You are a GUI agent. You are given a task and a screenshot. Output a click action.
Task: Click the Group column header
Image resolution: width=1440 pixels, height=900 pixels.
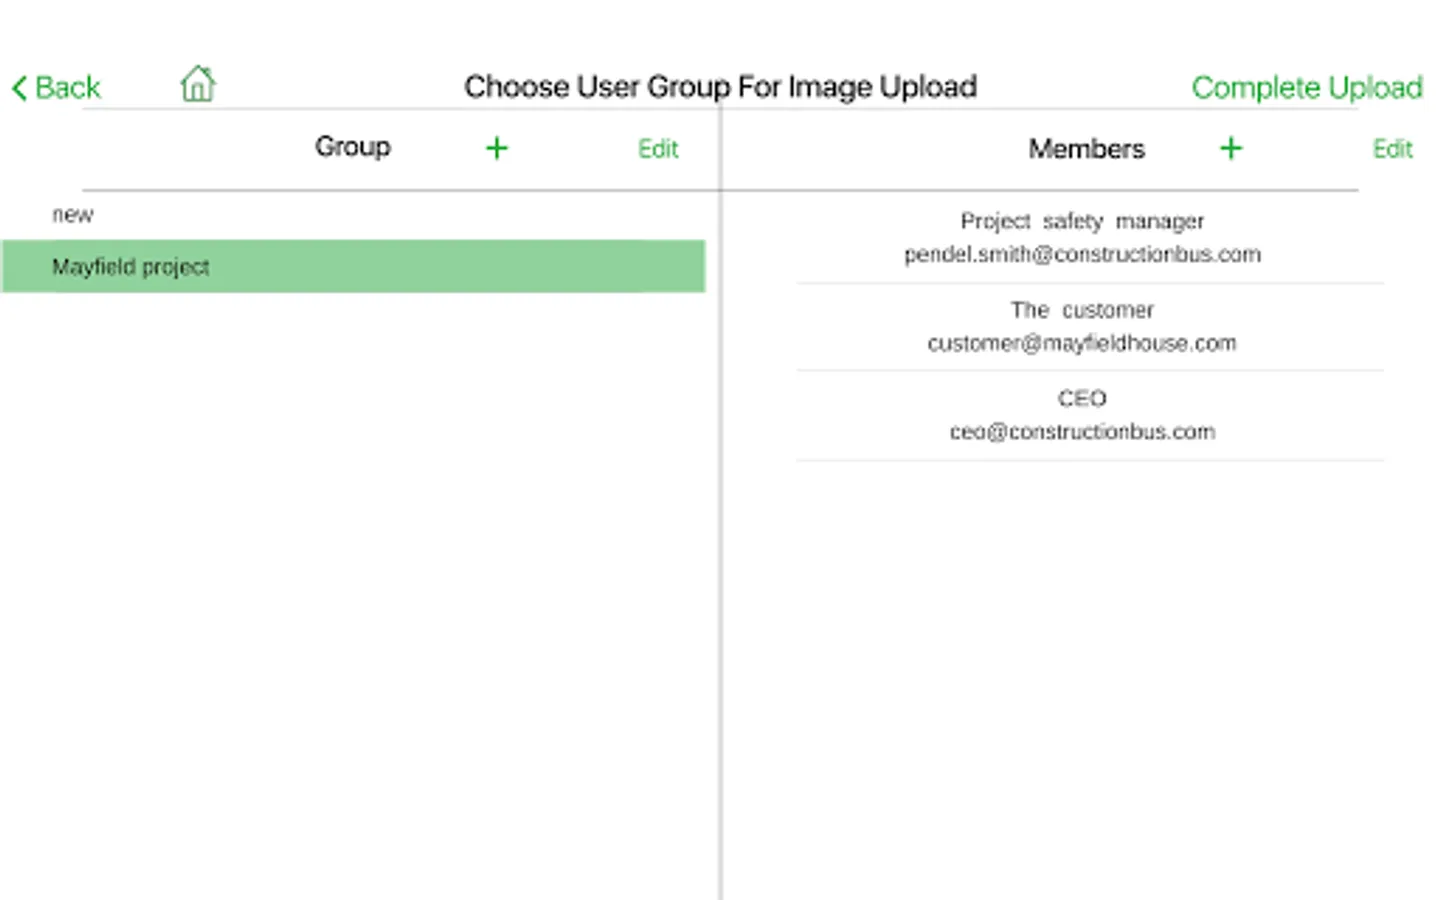pos(353,147)
